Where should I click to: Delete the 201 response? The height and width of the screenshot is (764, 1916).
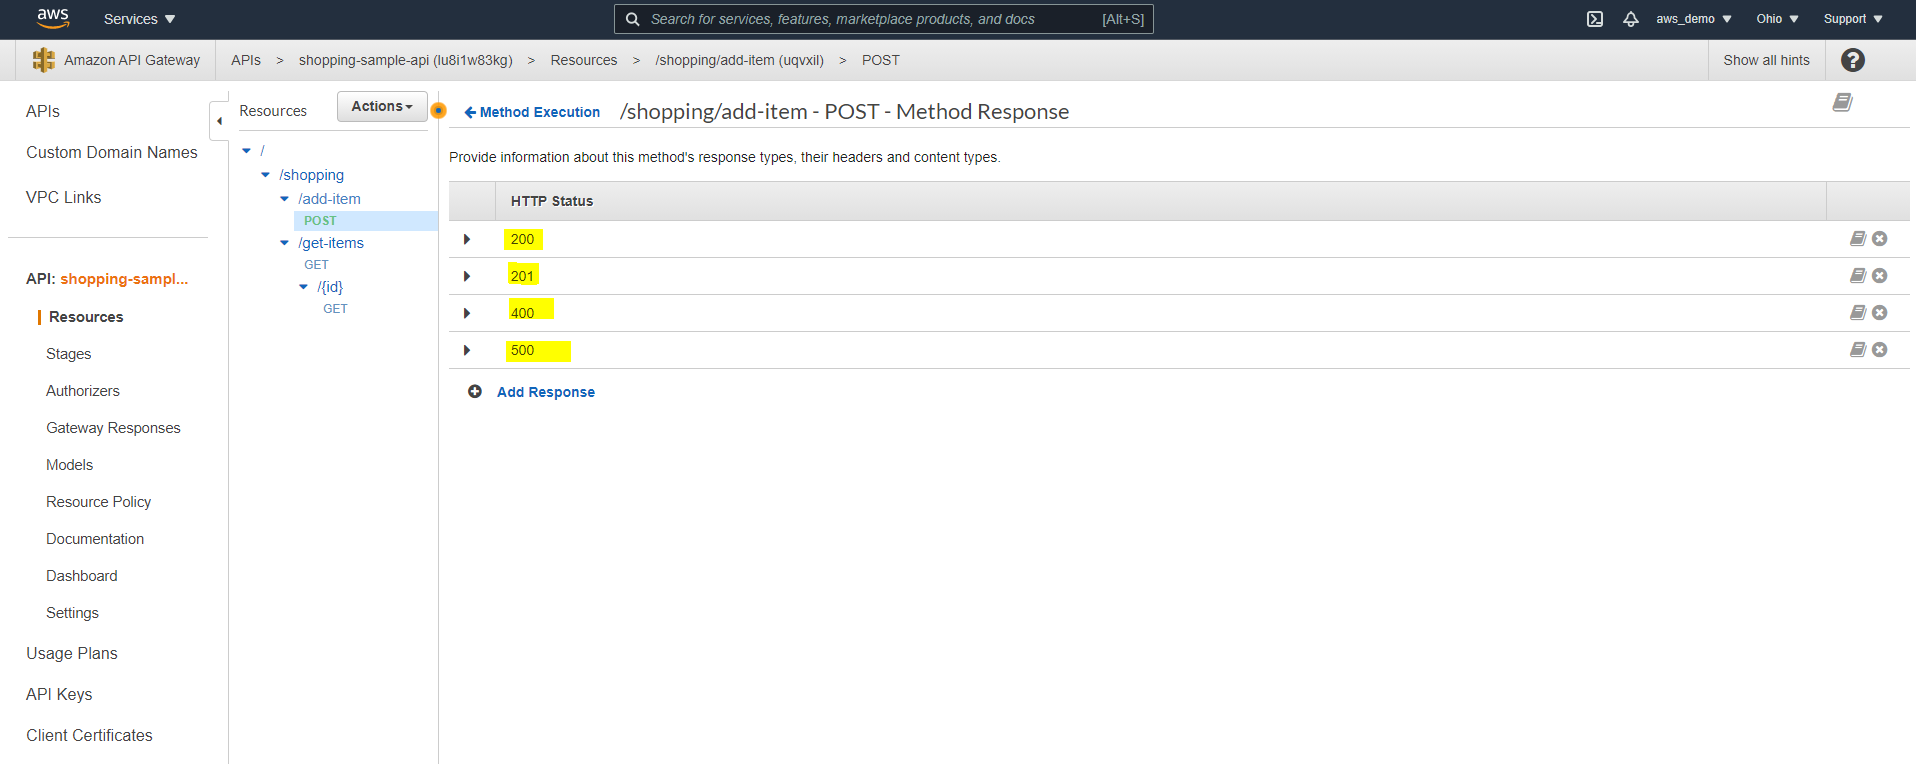coord(1880,276)
